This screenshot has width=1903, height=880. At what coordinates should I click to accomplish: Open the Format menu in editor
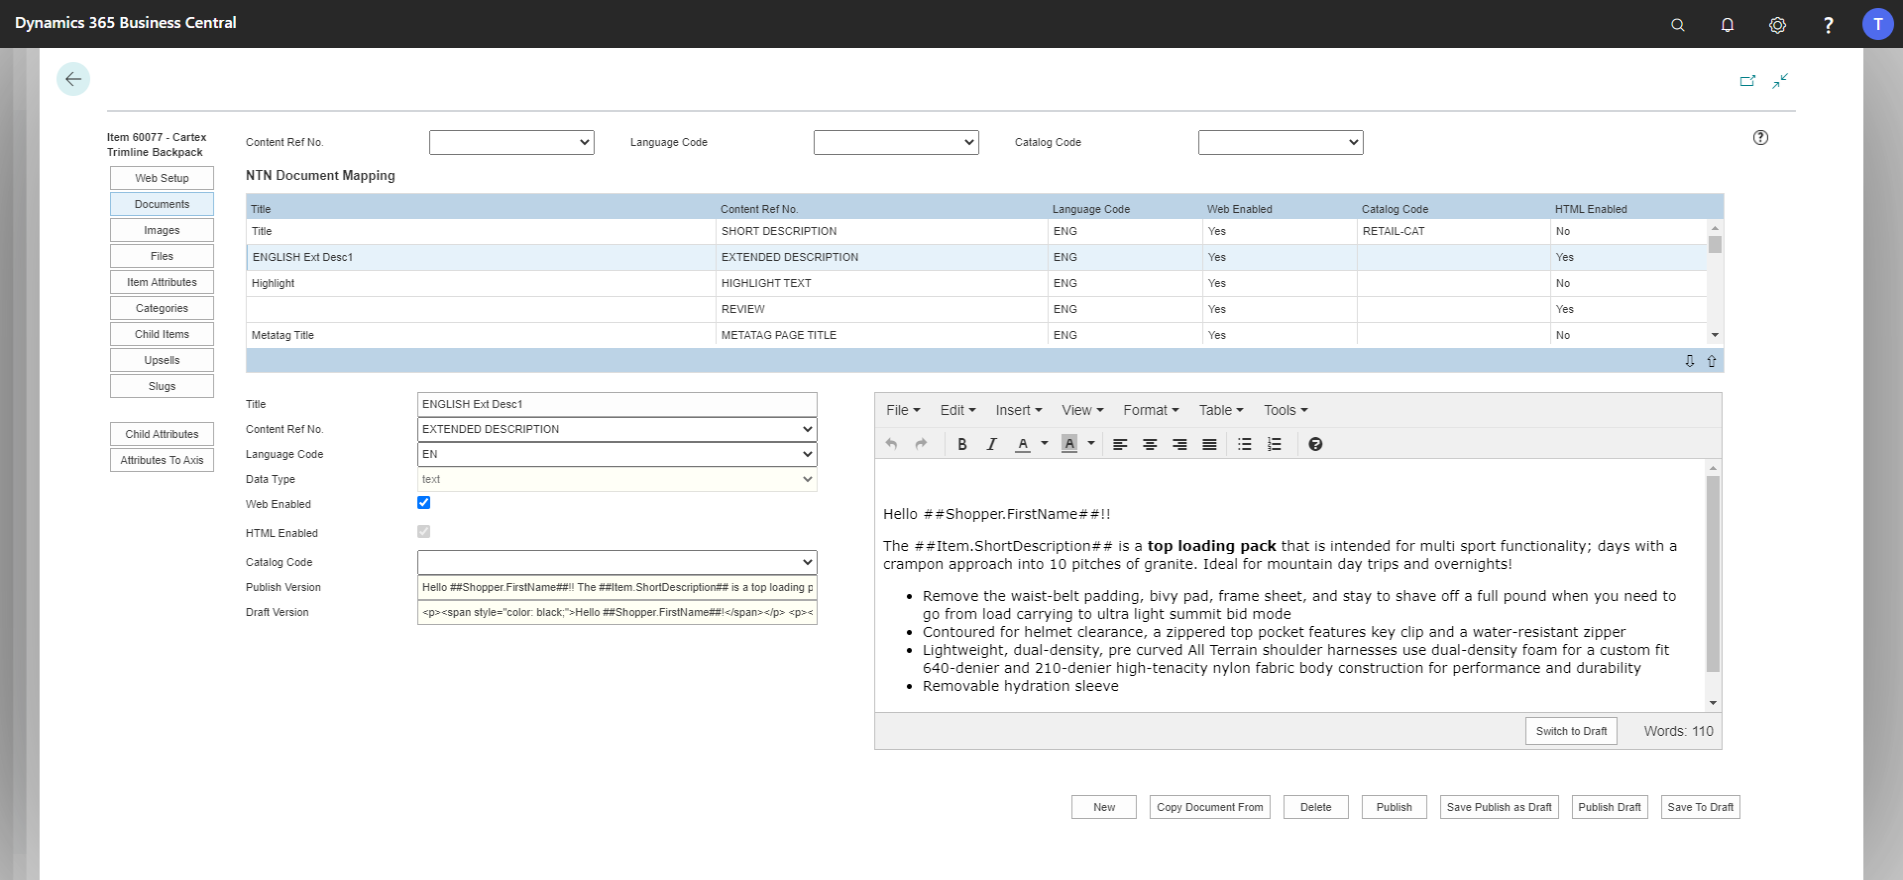pos(1151,410)
